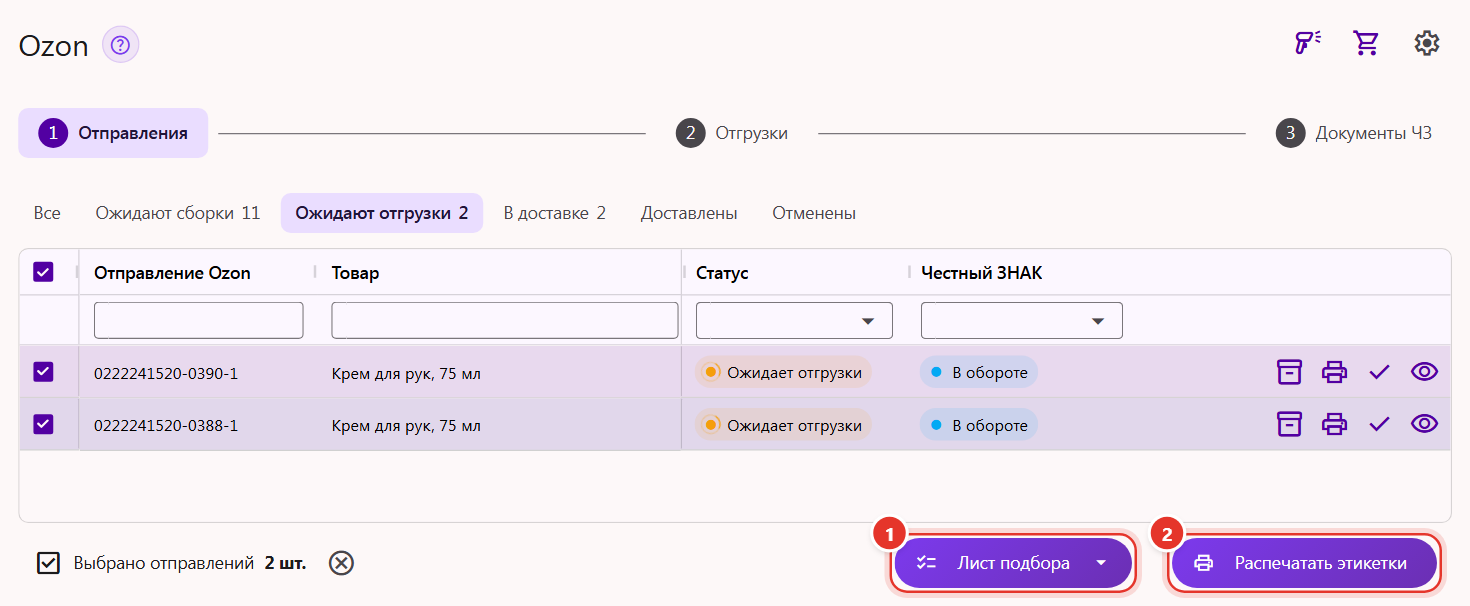The image size is (1470, 606).
Task: Click the Распечатать этикетки button
Action: (x=1304, y=563)
